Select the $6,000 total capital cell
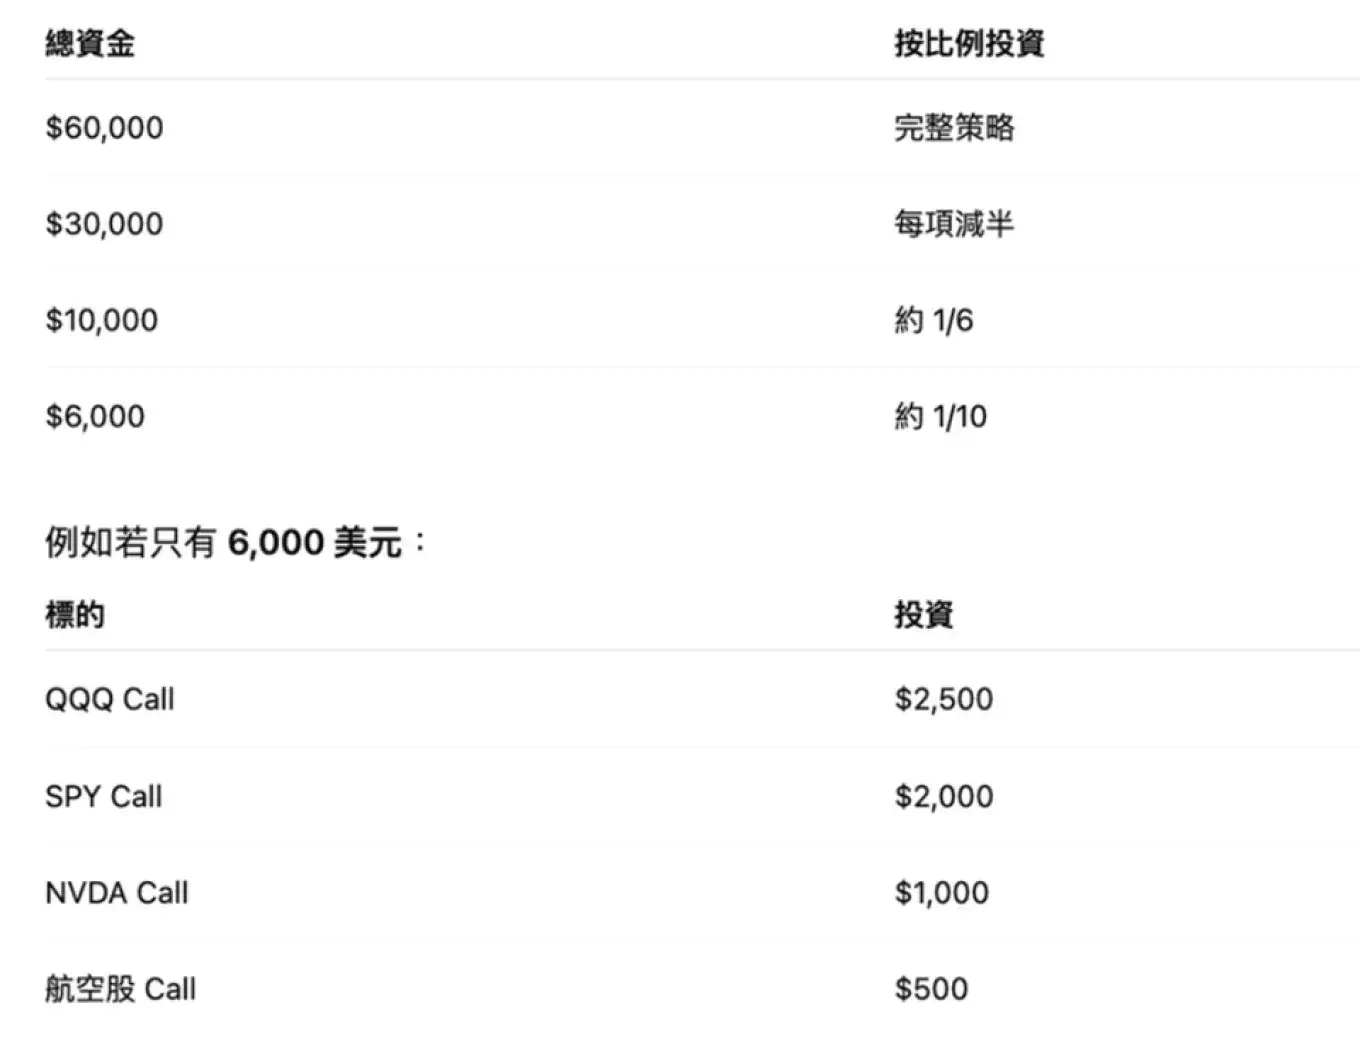This screenshot has height=1051, width=1360. 95,416
